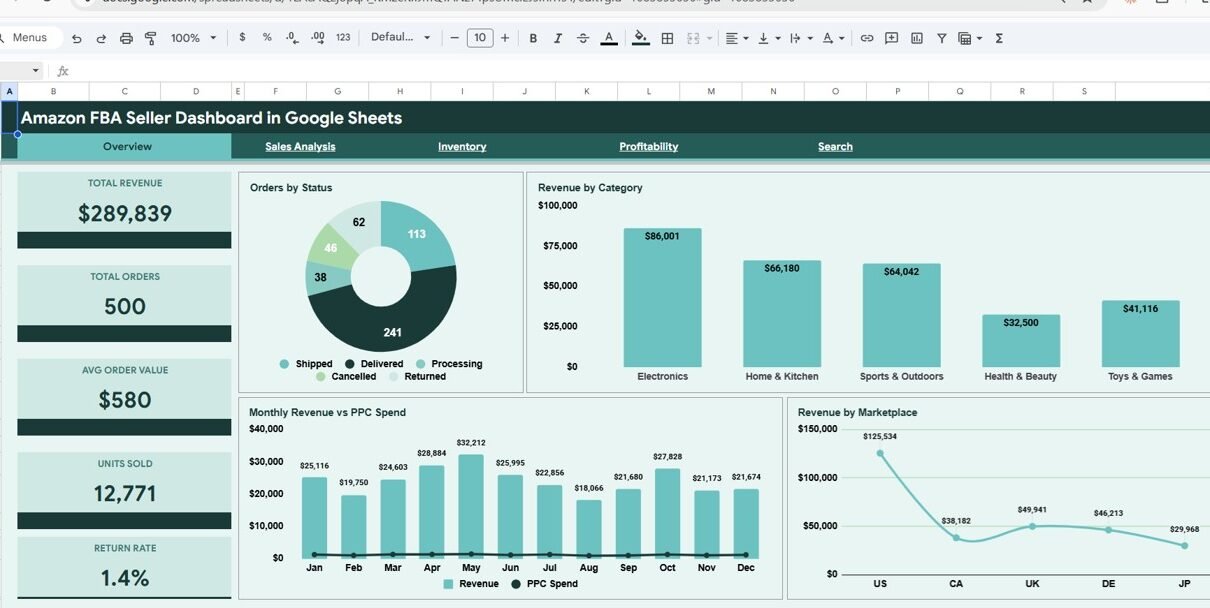The width and height of the screenshot is (1210, 608).
Task: Expand the horizontal align dropdown
Action: pos(736,38)
